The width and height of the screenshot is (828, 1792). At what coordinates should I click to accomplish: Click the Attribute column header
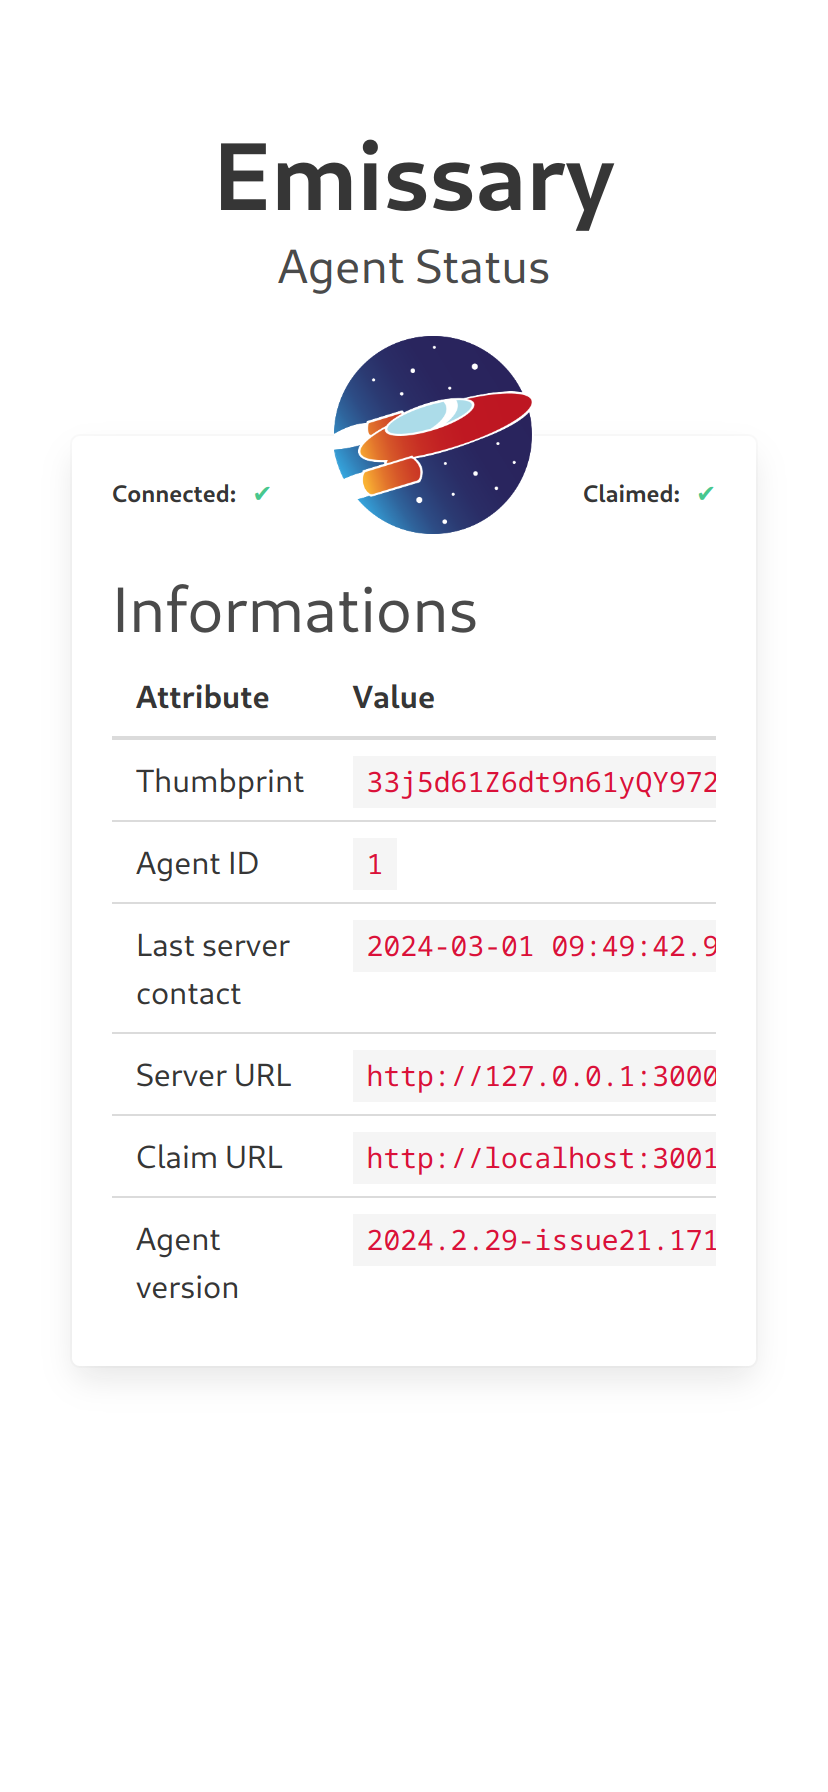pyautogui.click(x=203, y=697)
